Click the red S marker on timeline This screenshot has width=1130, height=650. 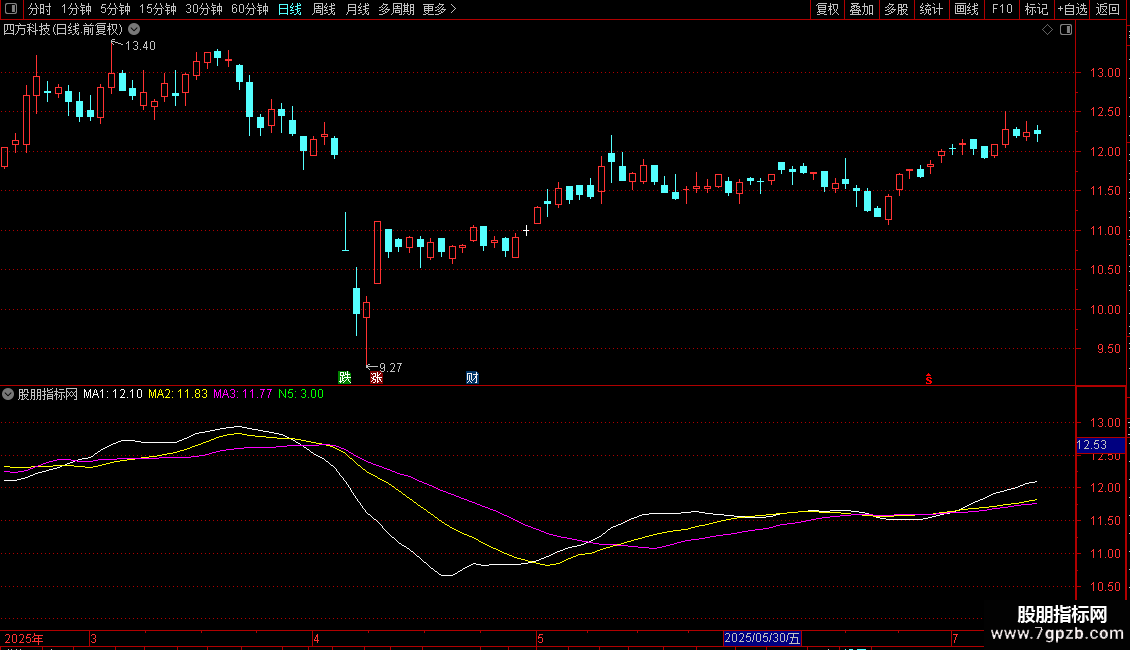929,379
